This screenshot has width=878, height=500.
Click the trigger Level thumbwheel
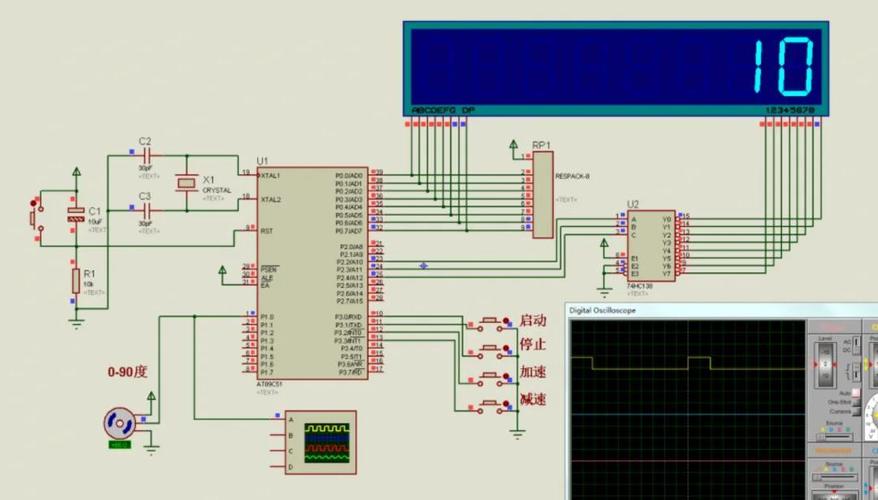coord(825,365)
